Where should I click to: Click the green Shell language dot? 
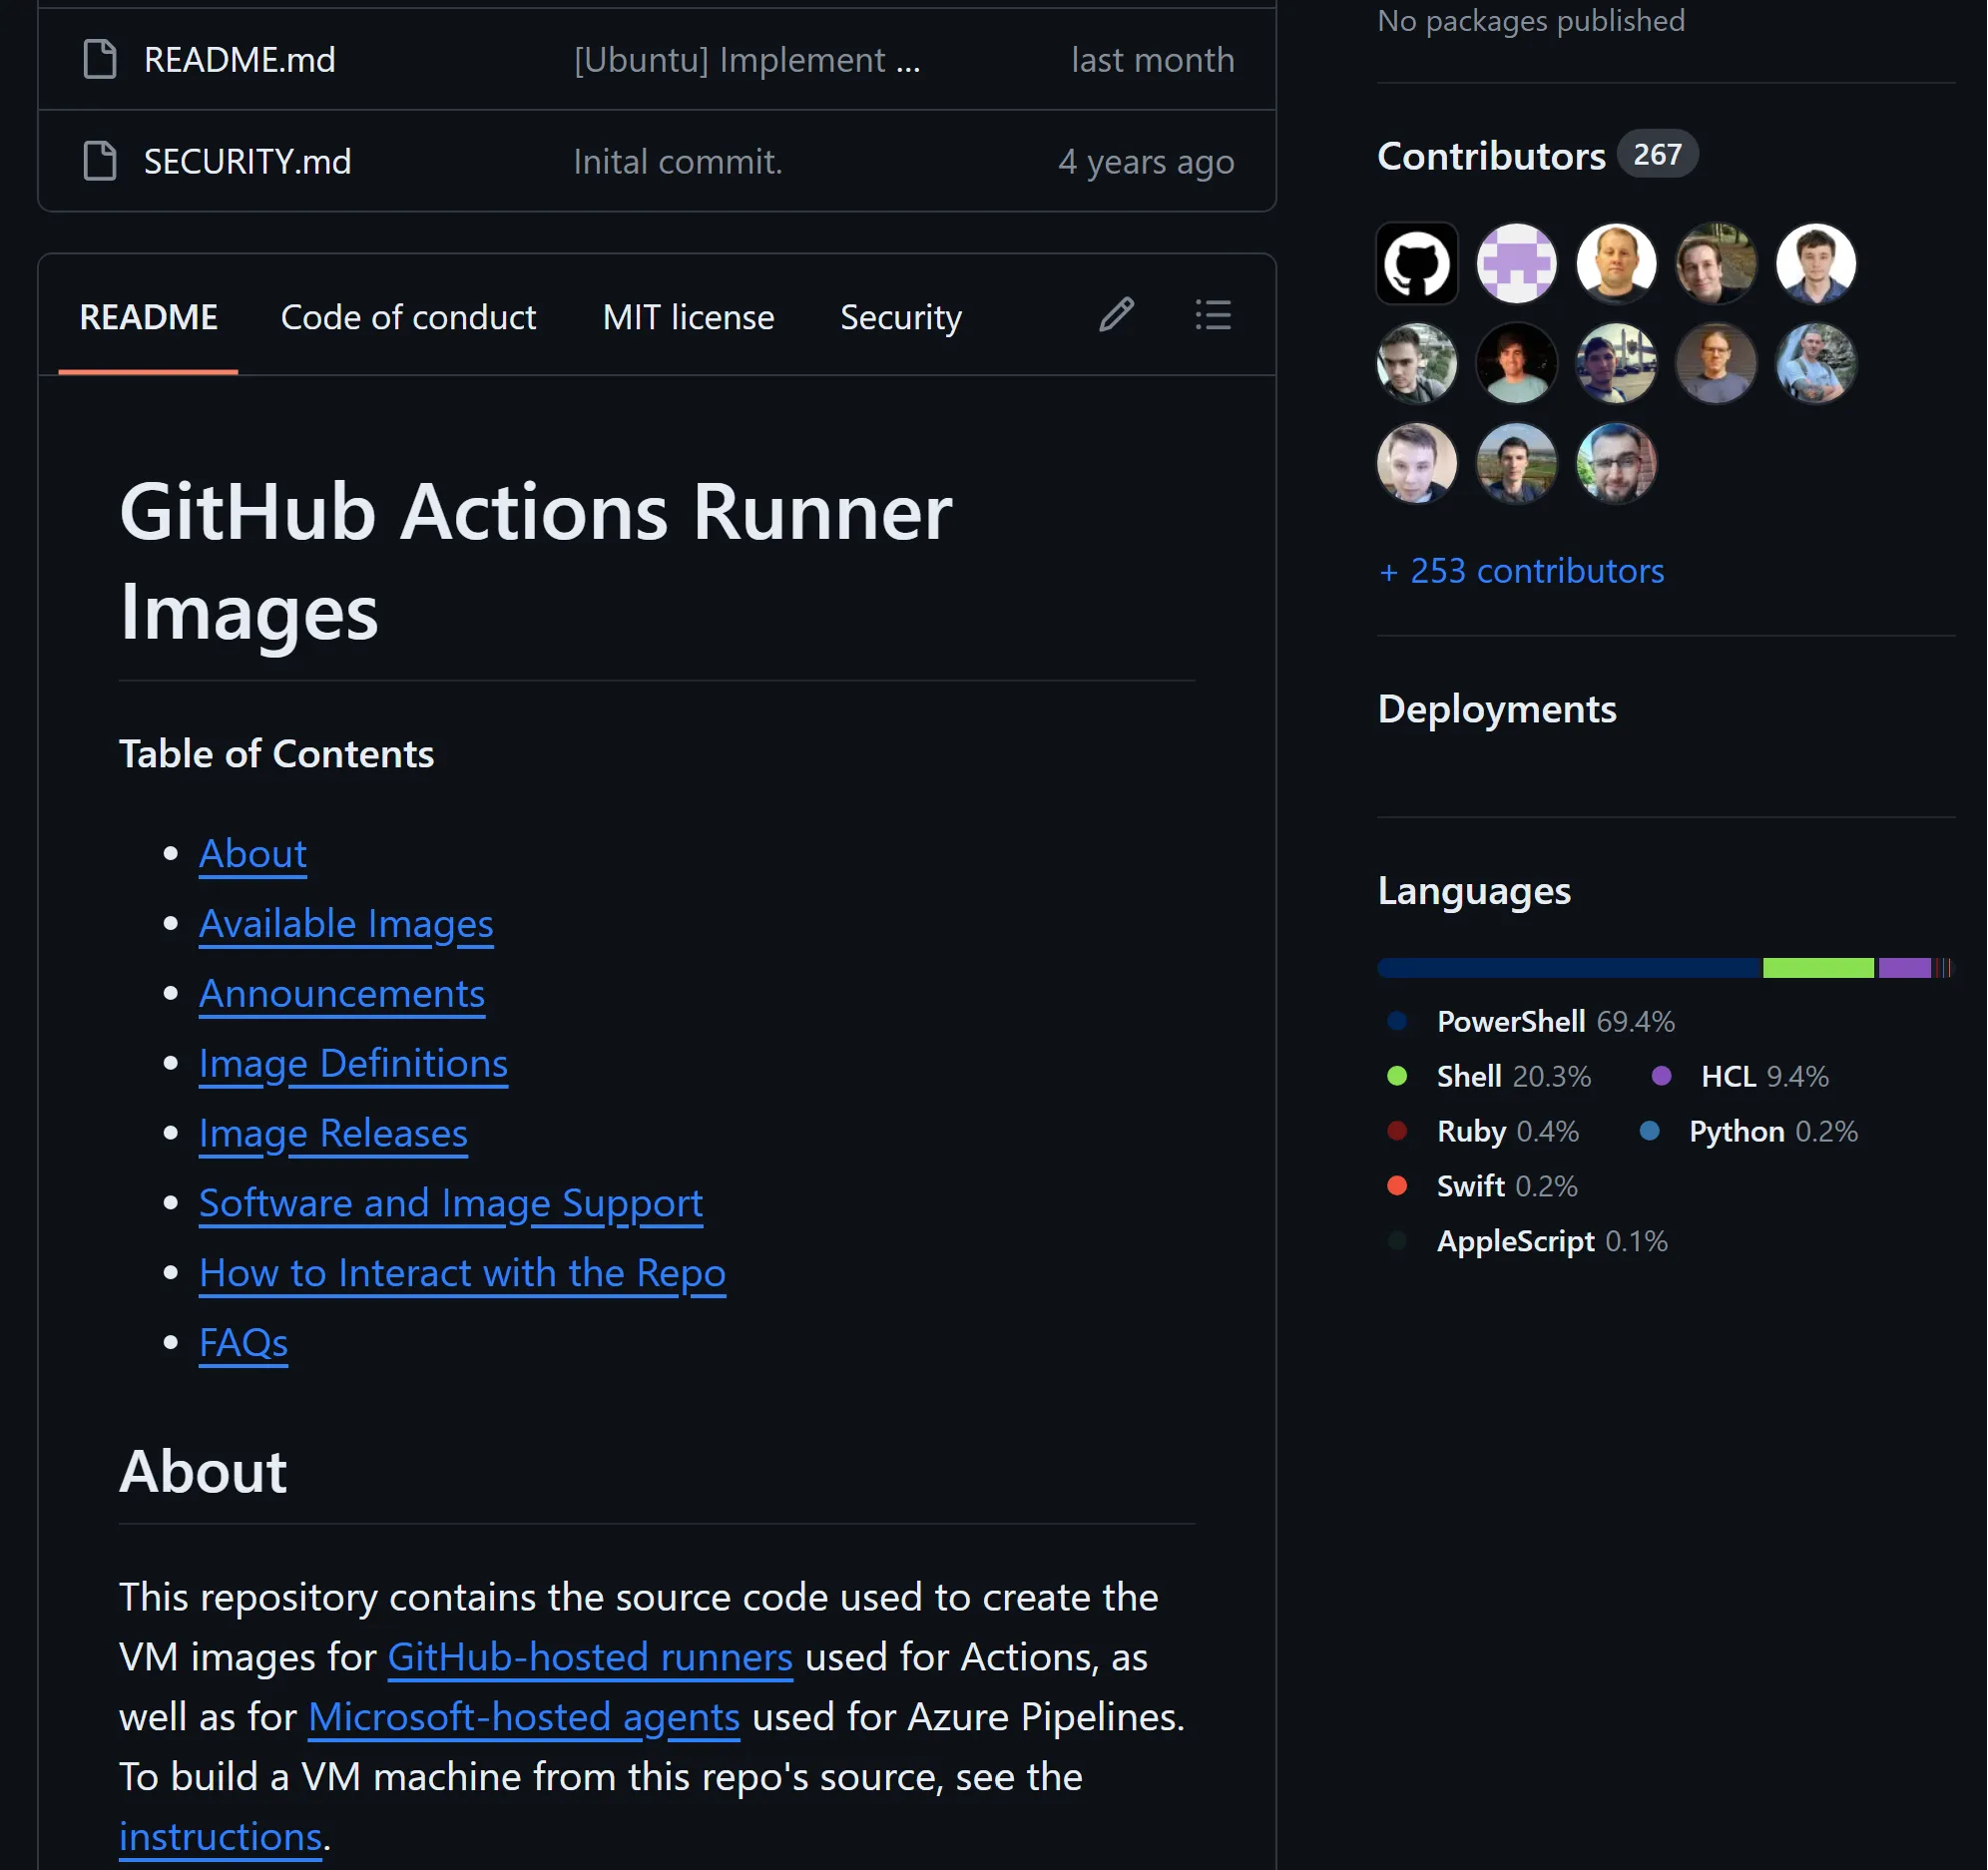[x=1397, y=1076]
